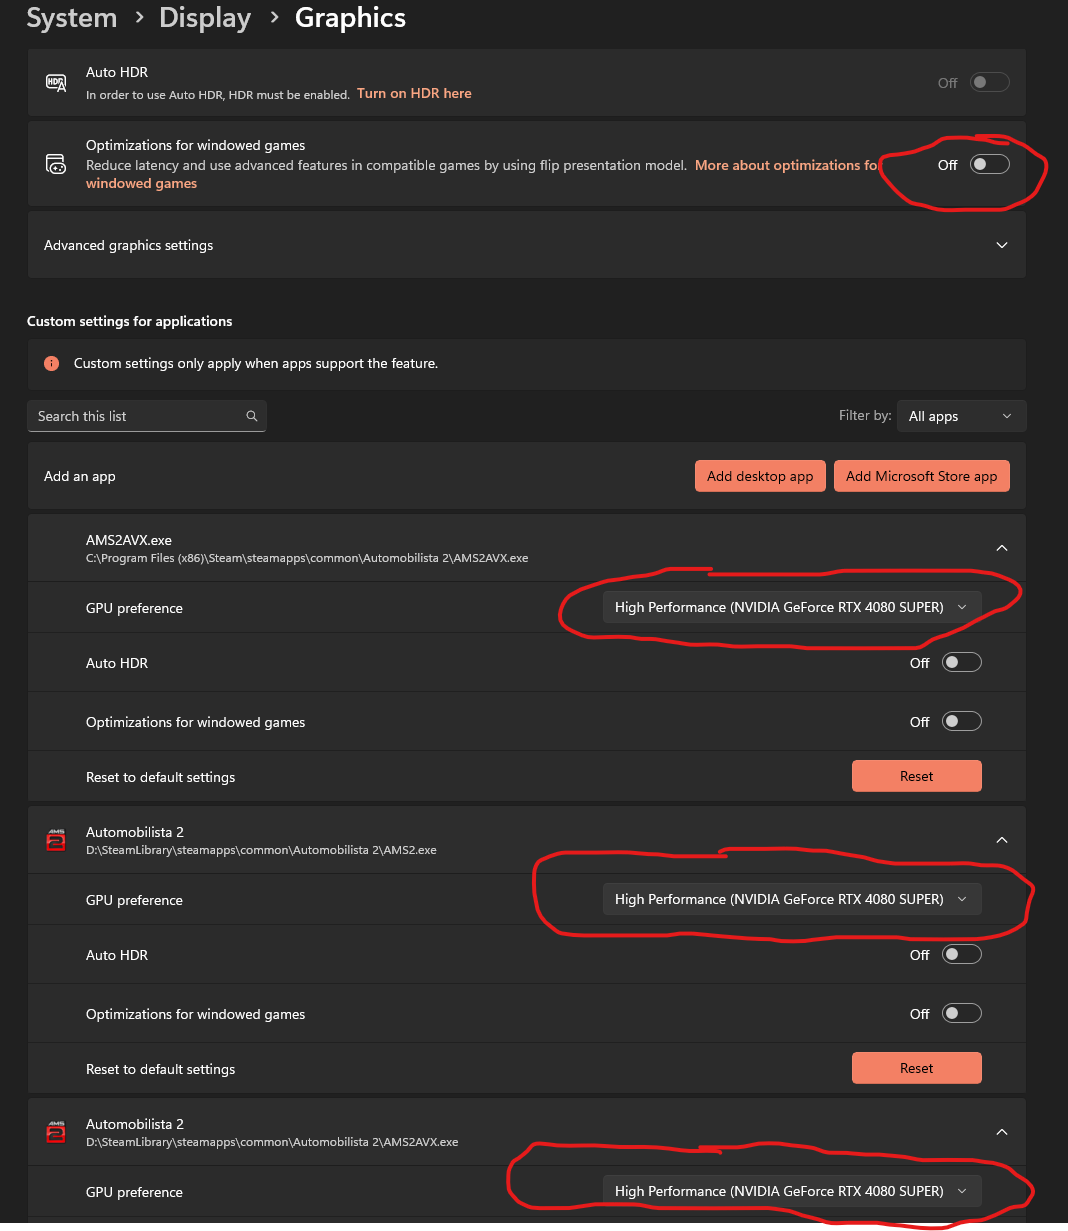This screenshot has height=1231, width=1068.
Task: Enable windowed games optimizations for AMS2.exe
Action: 961,1014
